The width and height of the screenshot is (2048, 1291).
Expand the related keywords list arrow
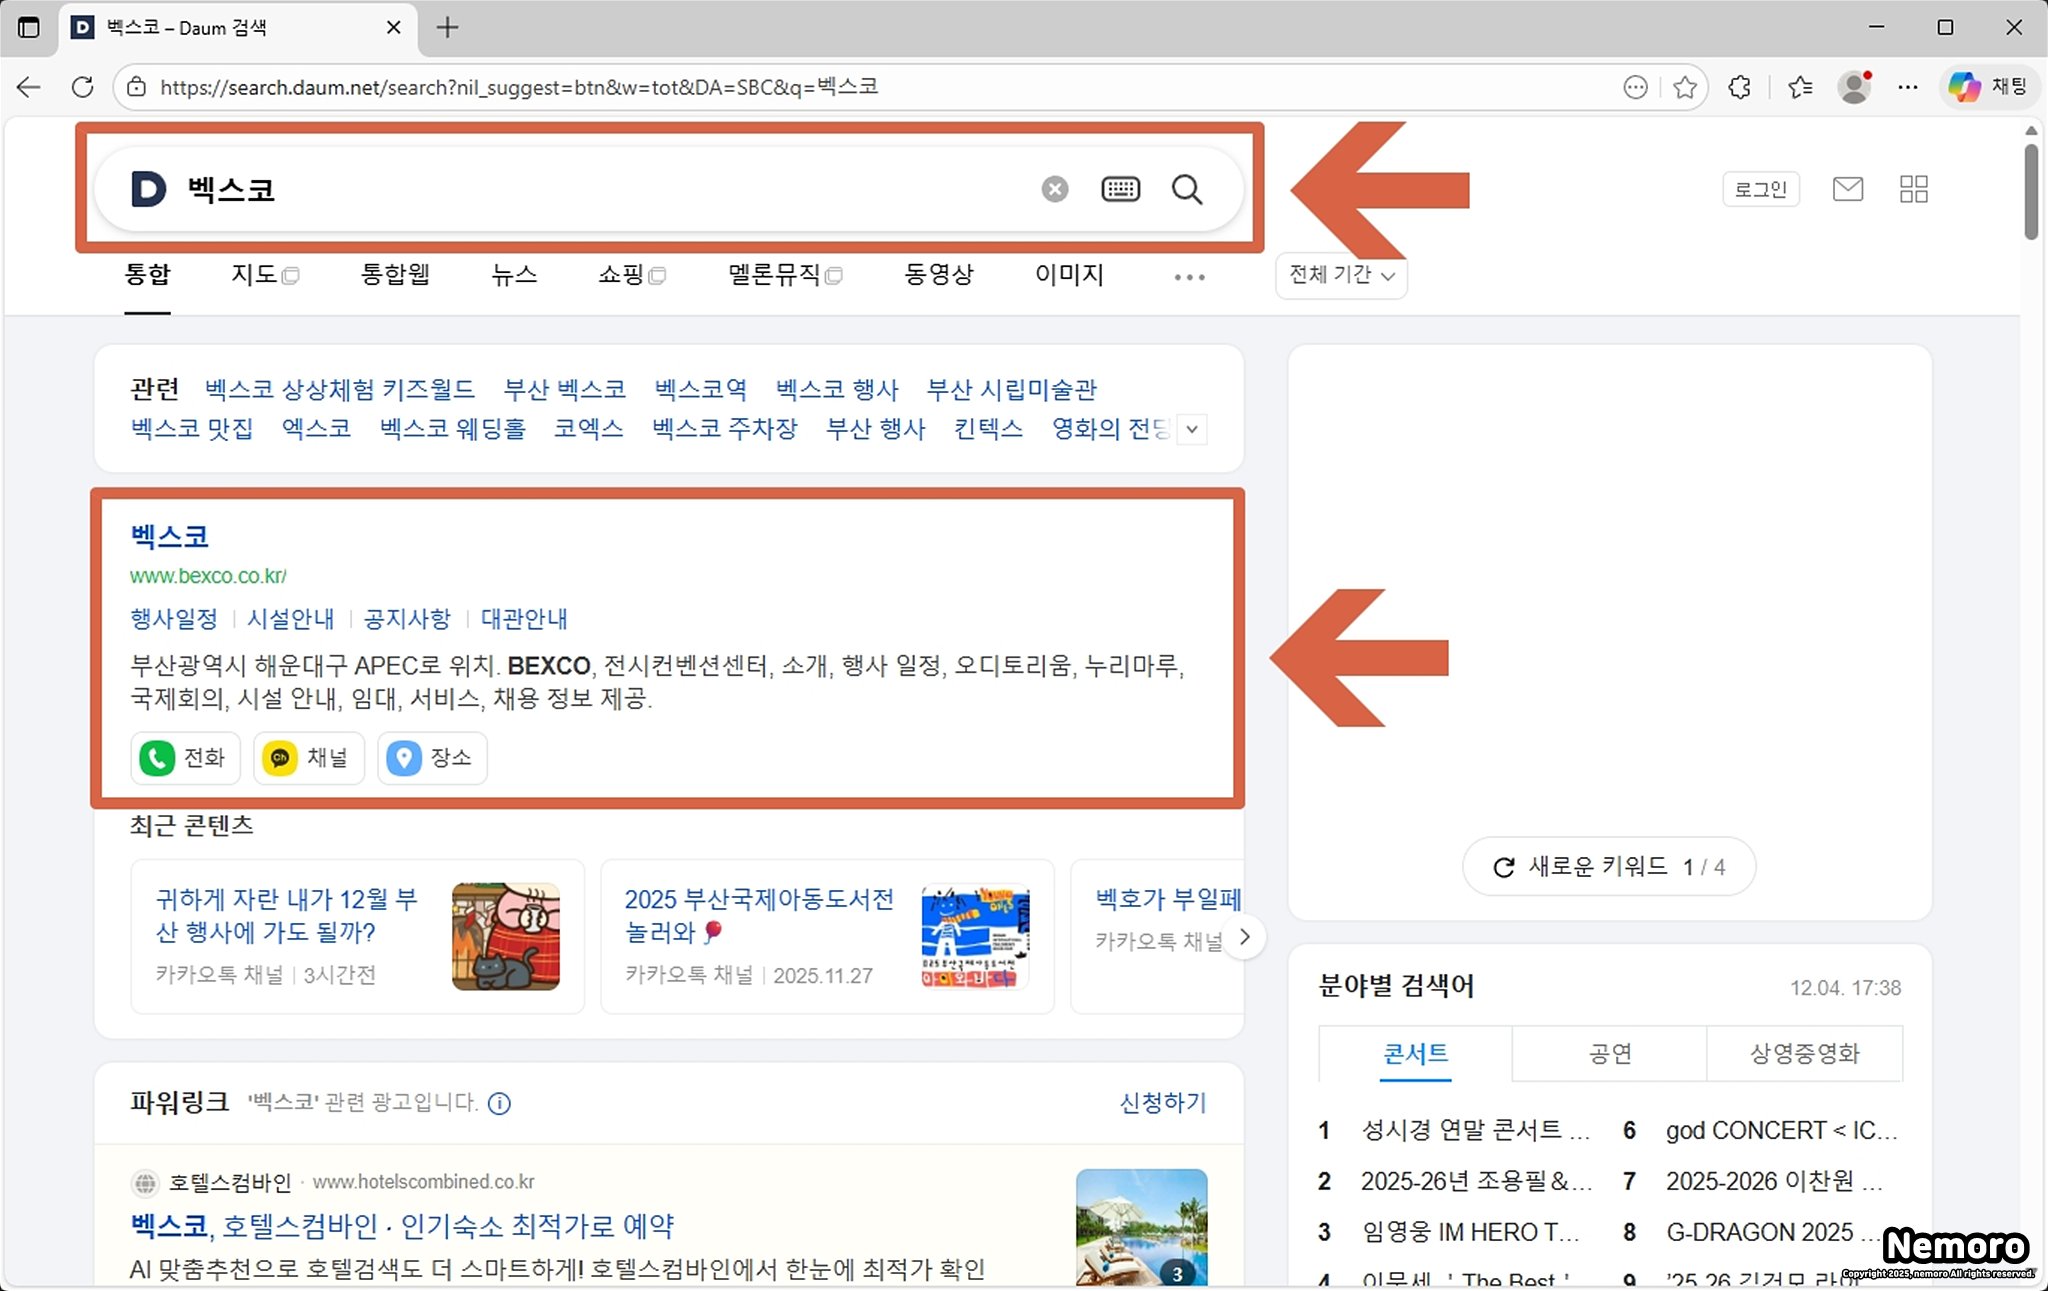point(1192,430)
